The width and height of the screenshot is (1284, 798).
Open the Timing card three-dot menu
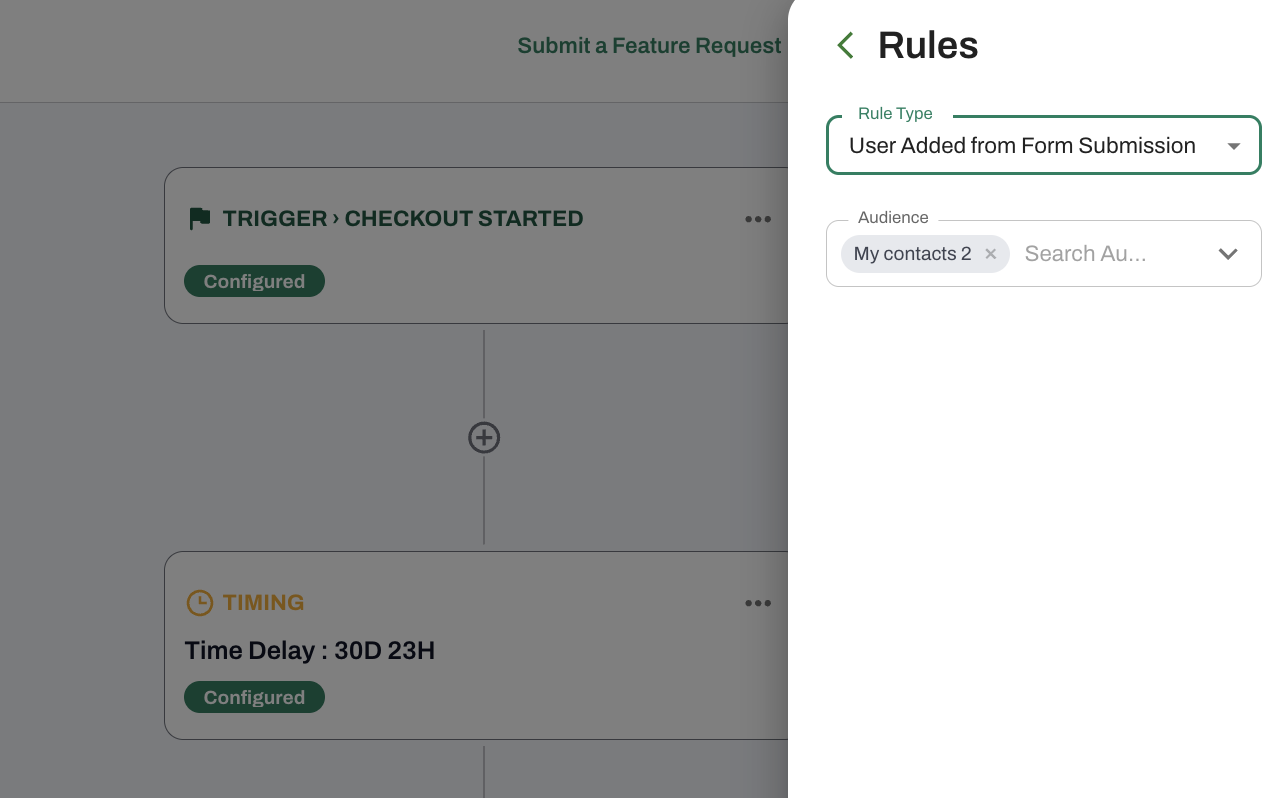click(758, 603)
